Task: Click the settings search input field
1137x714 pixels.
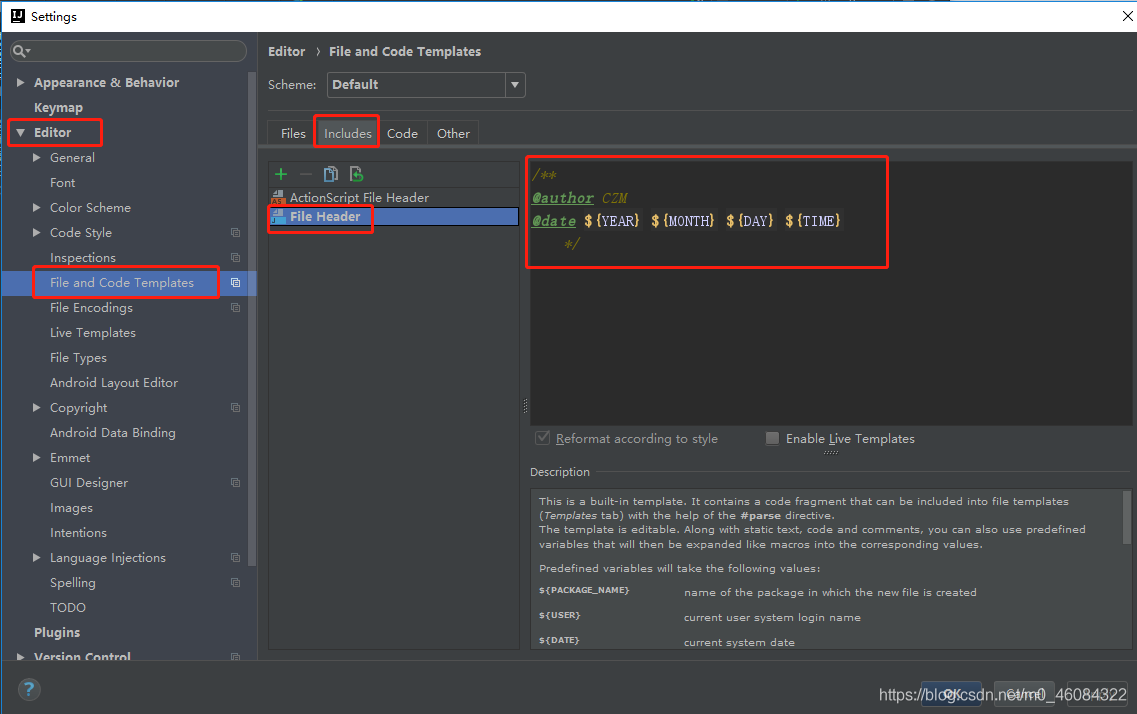Action: click(129, 51)
